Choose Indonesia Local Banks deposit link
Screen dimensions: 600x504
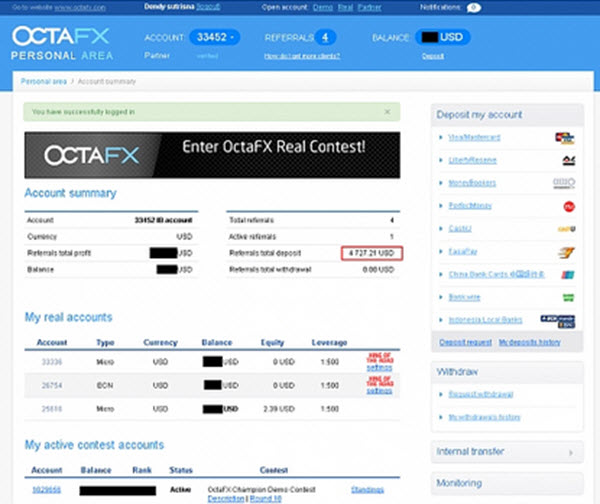point(485,320)
